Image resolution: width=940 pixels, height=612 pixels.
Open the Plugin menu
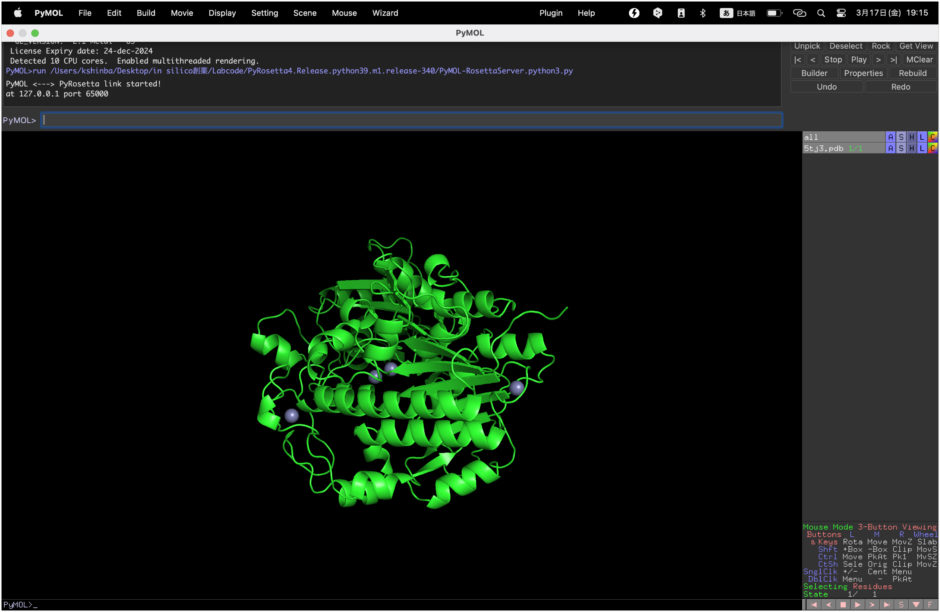point(550,13)
